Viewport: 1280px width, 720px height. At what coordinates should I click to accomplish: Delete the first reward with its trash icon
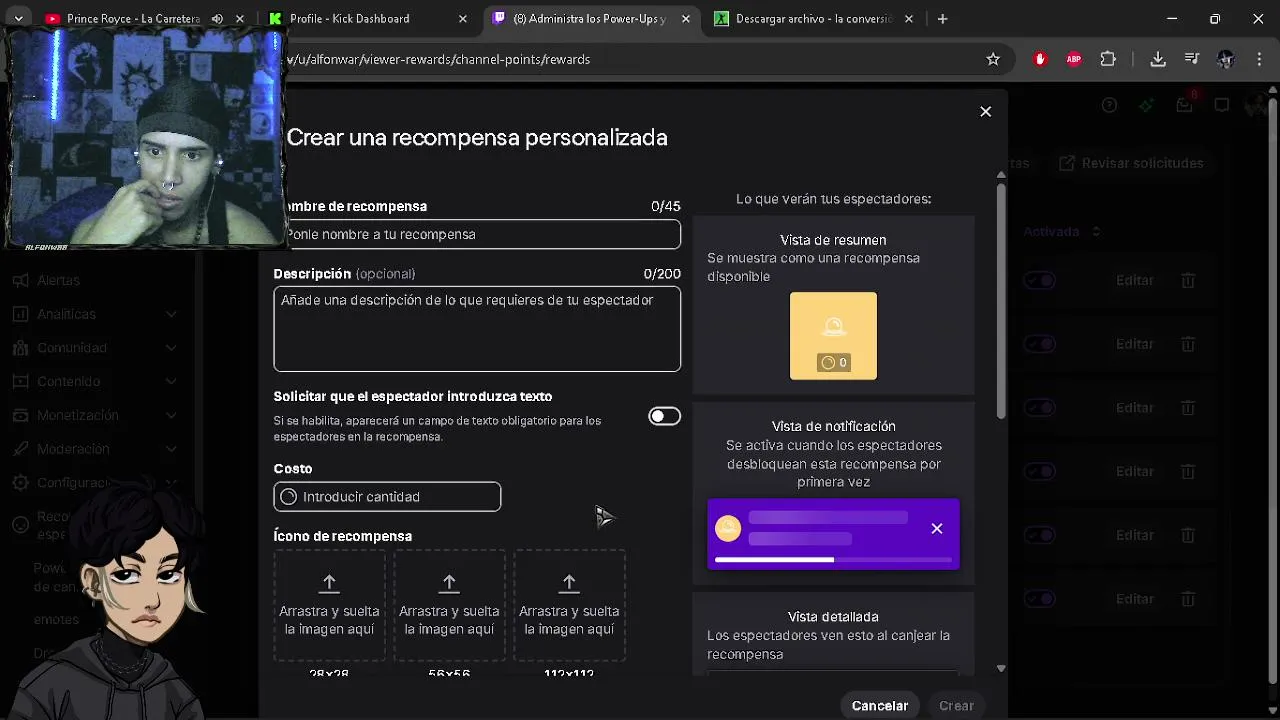[1188, 280]
